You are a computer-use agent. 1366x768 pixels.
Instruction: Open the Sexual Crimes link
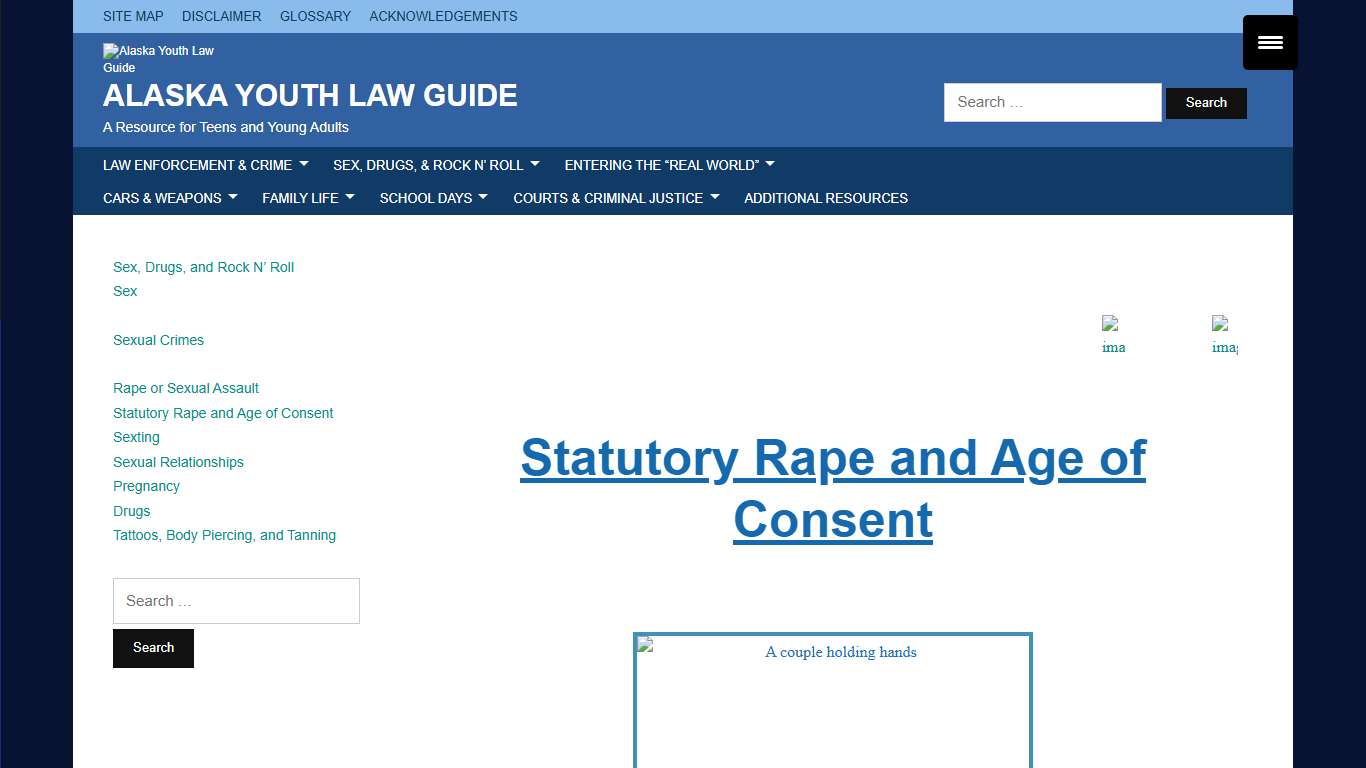click(158, 340)
